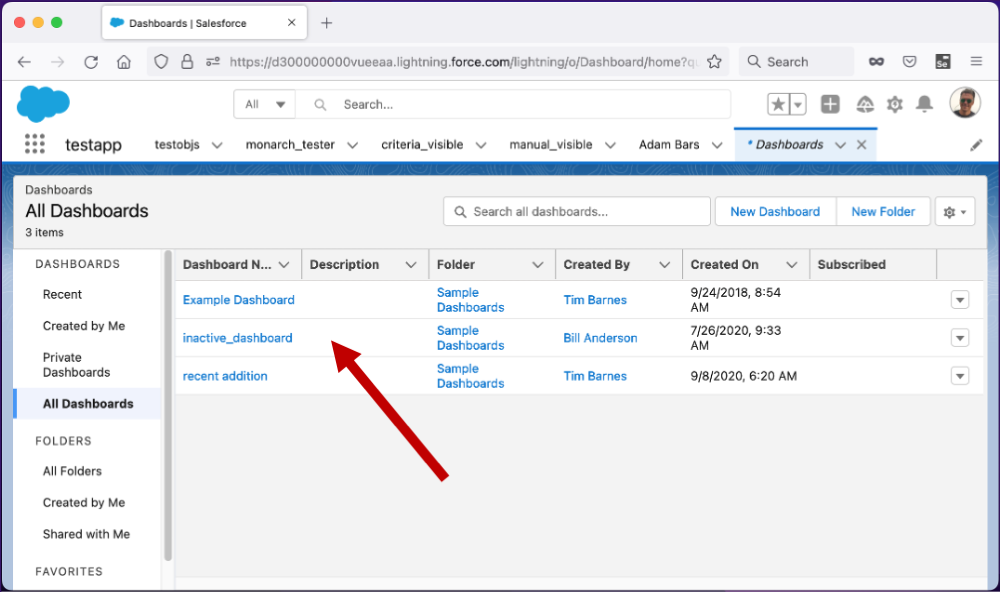Image resolution: width=1000 pixels, height=592 pixels.
Task: Click the New Folder button
Action: point(883,212)
